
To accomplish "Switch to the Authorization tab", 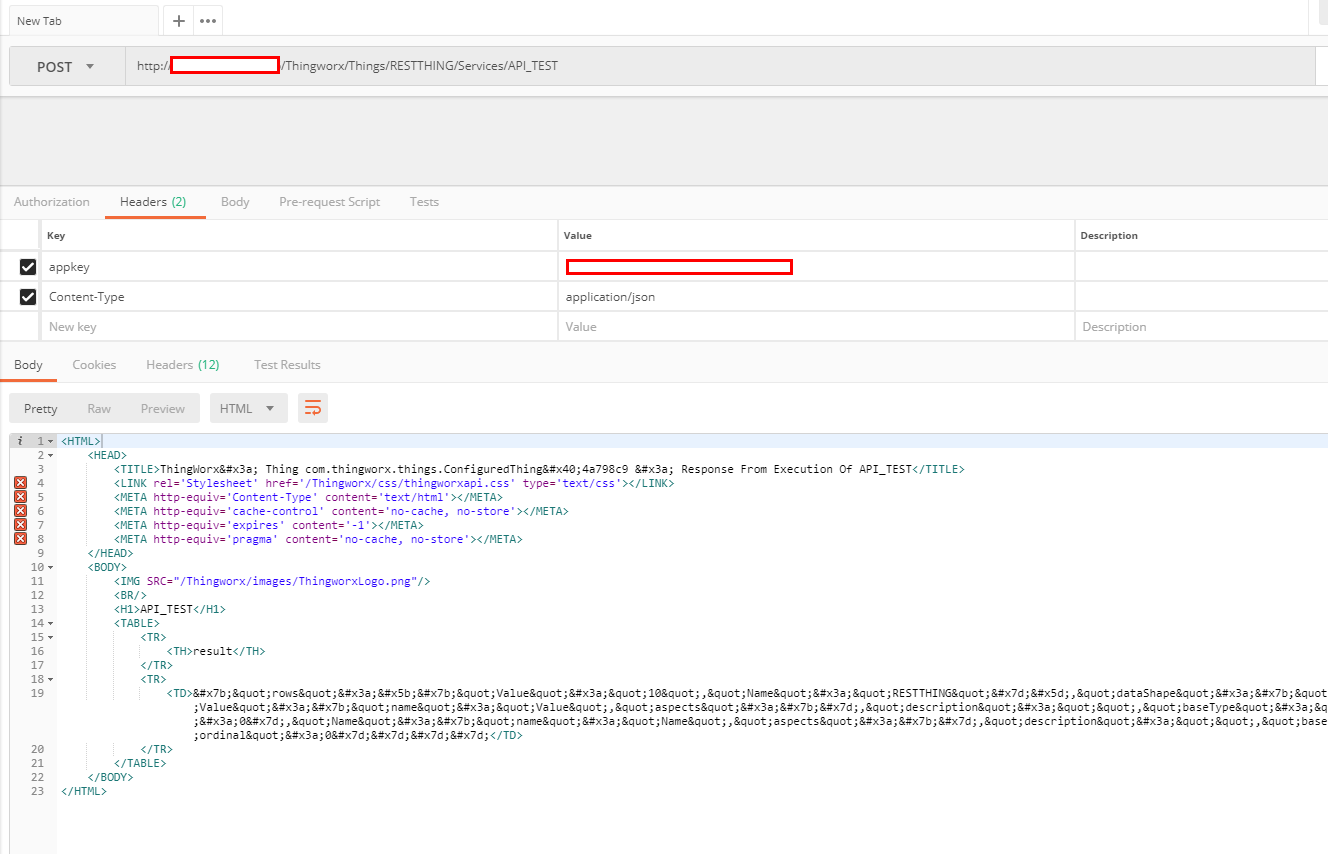I will (52, 202).
